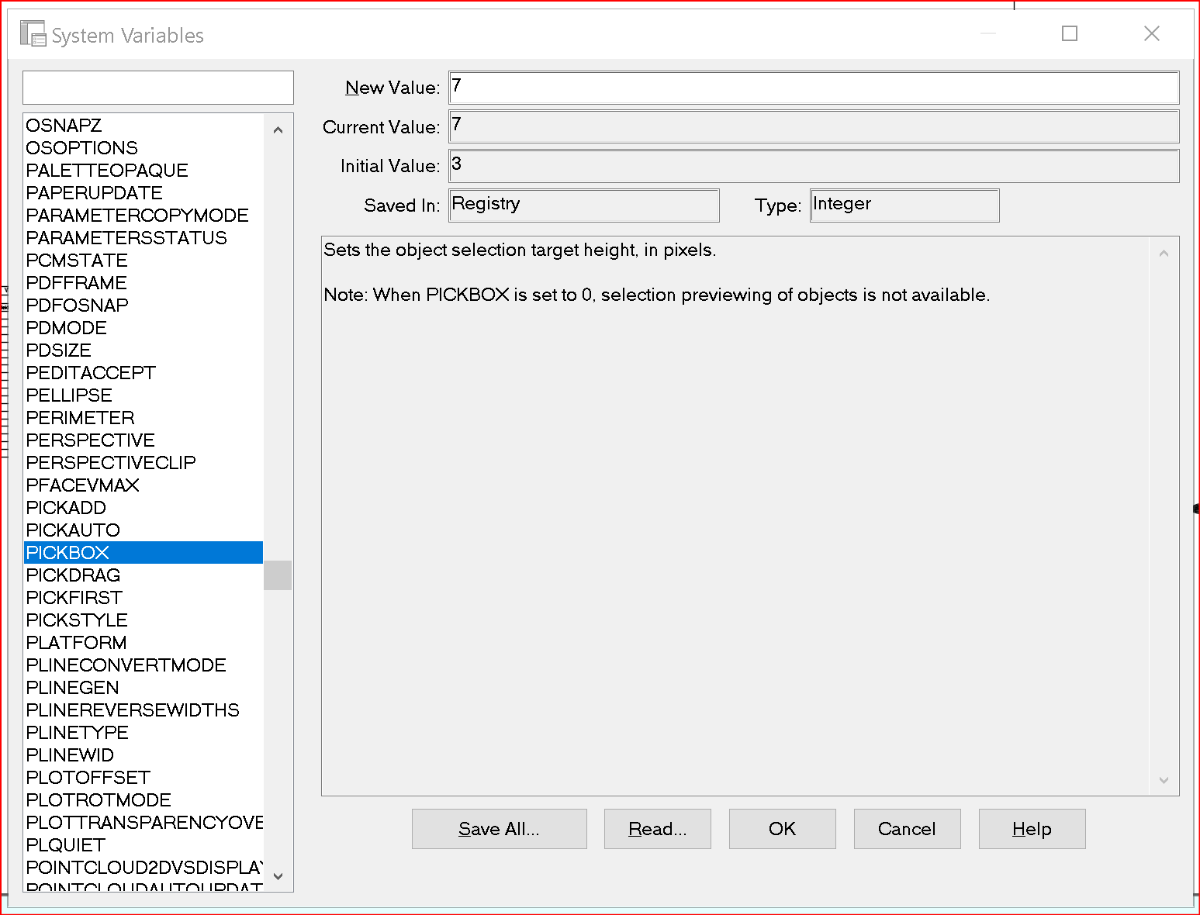Click the Cancel button
The height and width of the screenshot is (915, 1200).
coord(907,829)
